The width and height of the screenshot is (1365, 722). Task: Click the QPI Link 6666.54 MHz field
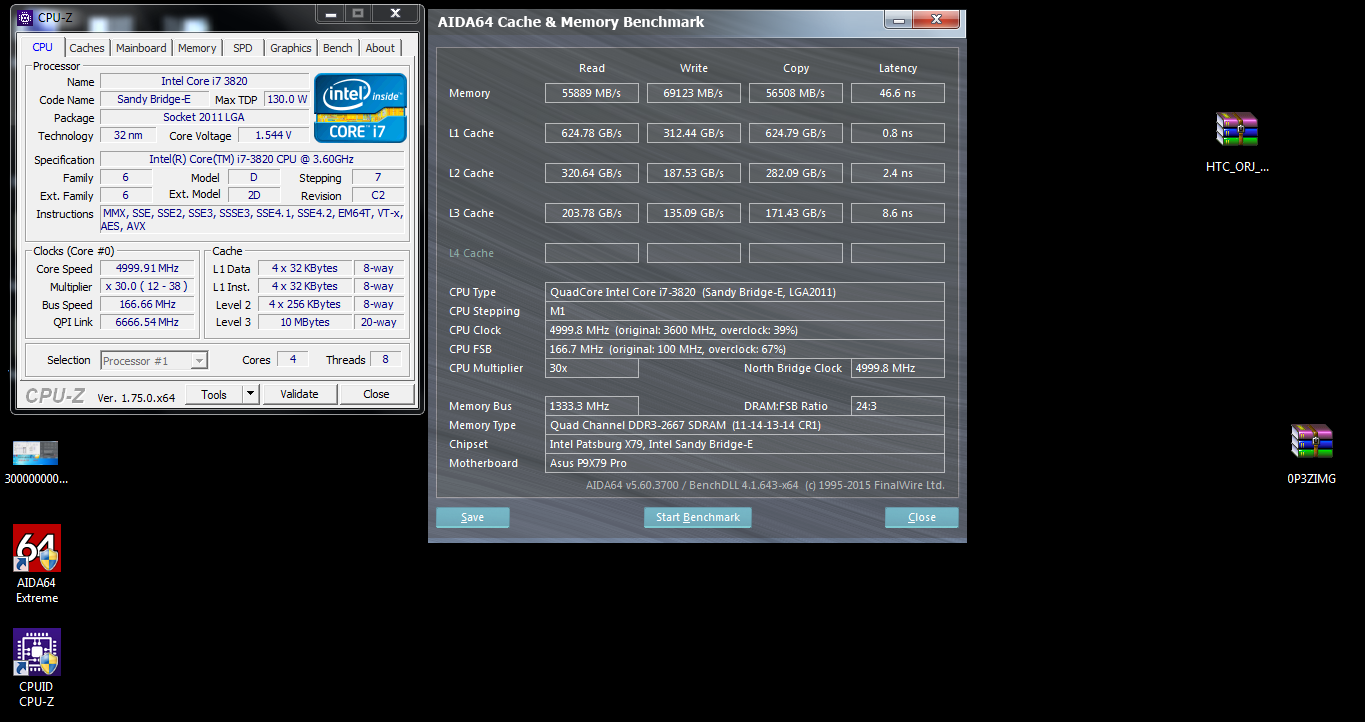148,322
